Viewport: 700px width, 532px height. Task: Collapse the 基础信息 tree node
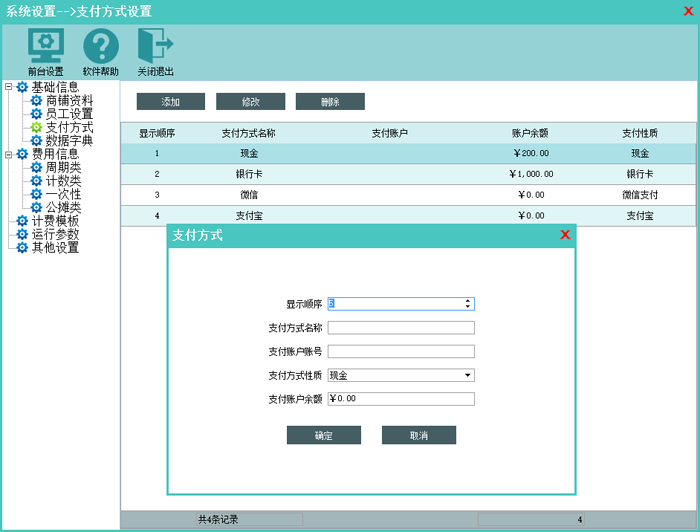[8, 88]
